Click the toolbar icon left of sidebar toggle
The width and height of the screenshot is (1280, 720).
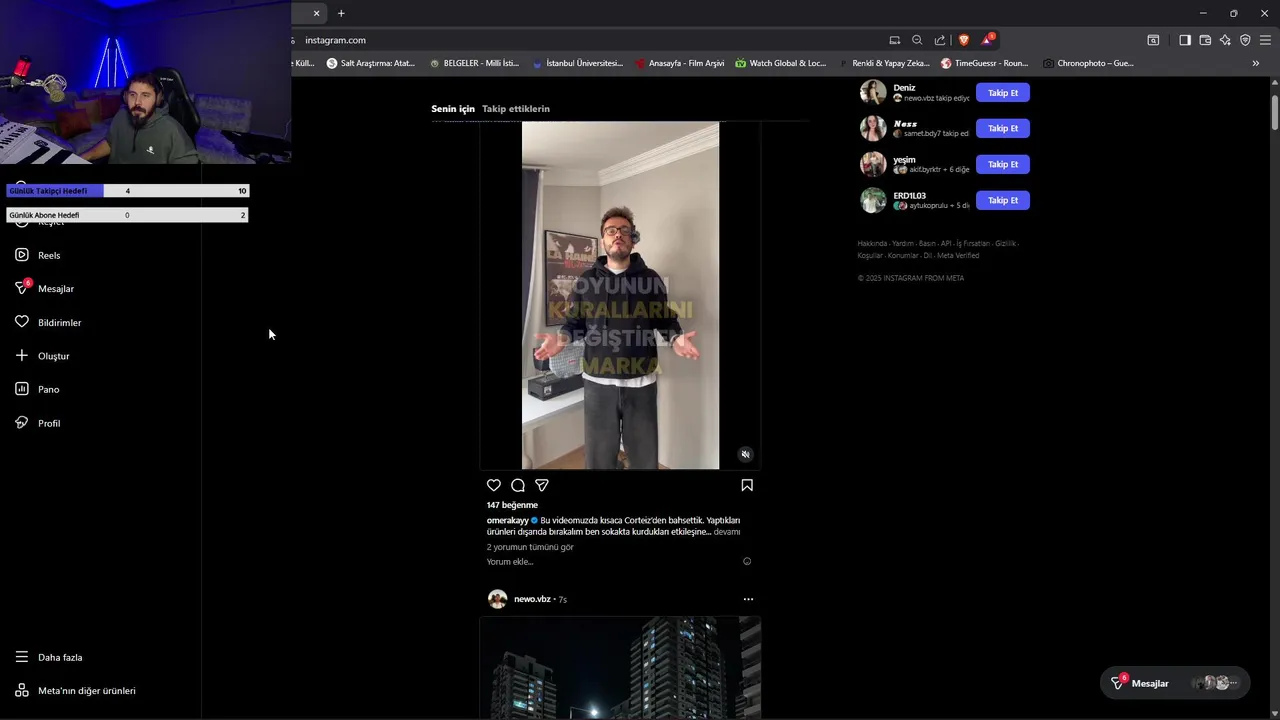point(1153,40)
